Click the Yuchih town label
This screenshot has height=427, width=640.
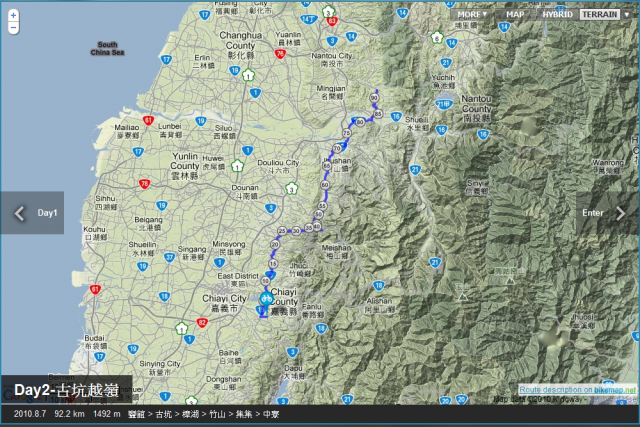[x=443, y=81]
